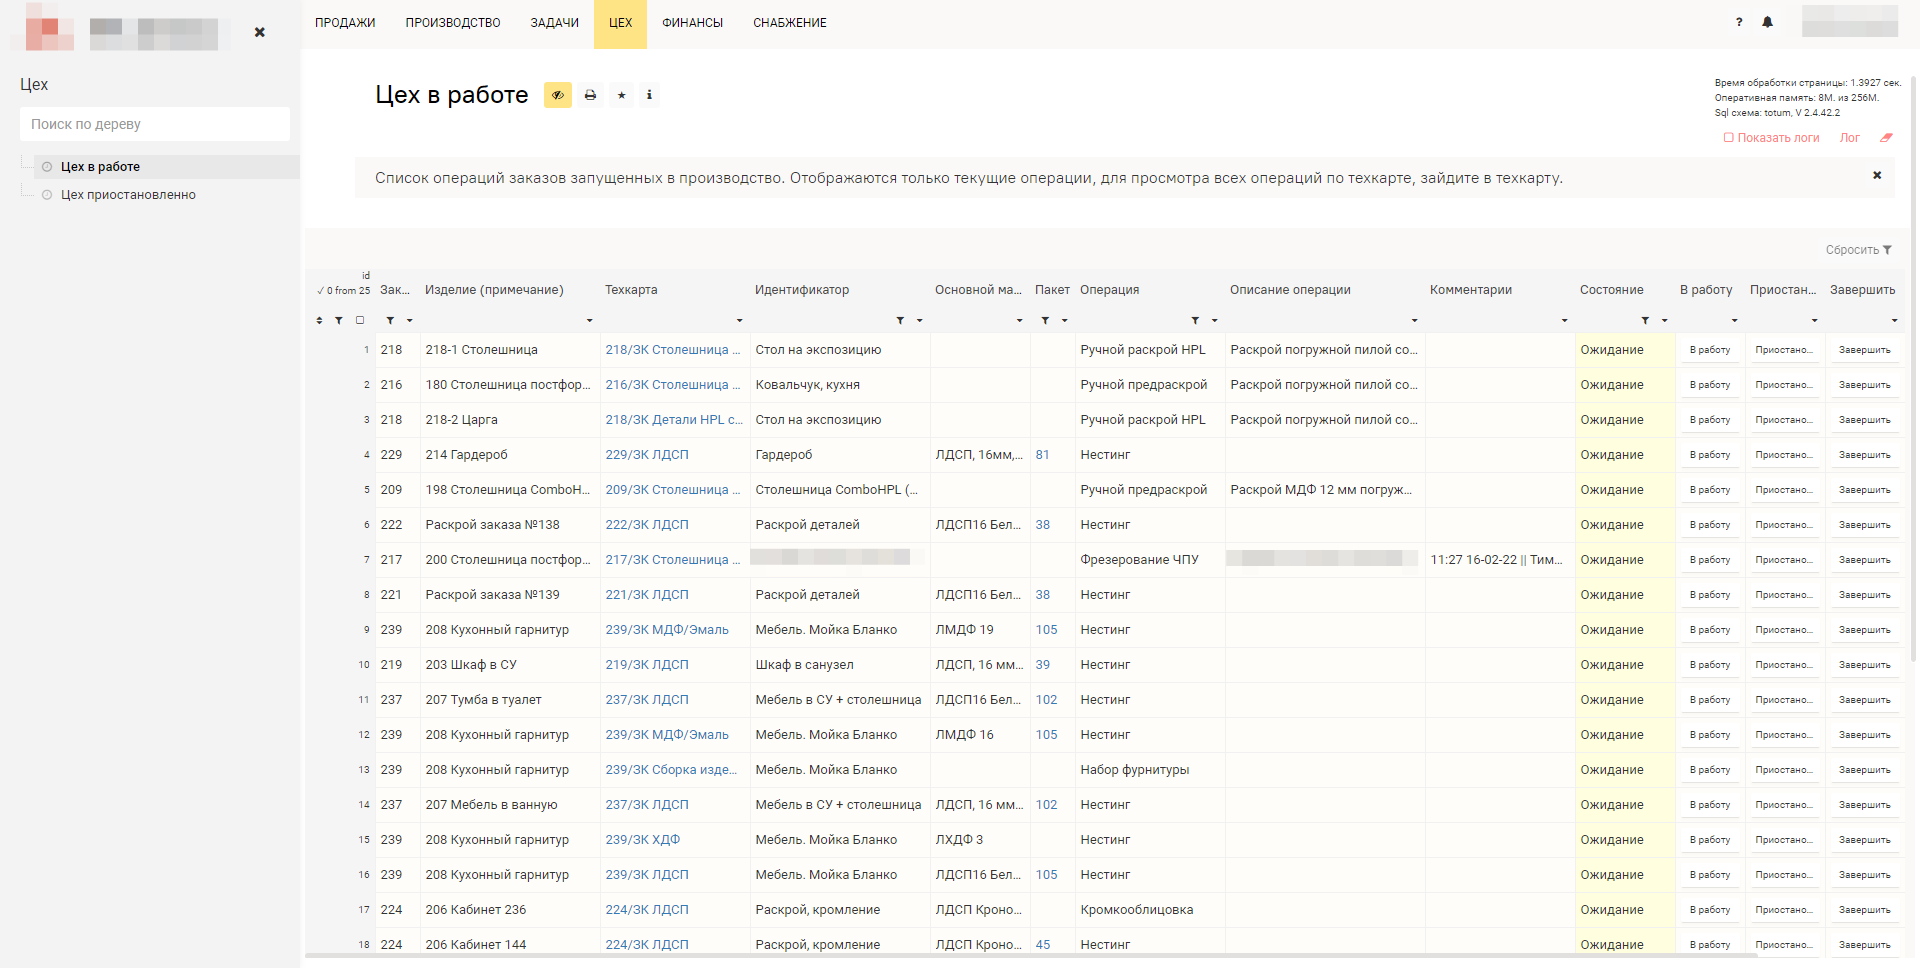Viewport: 1920px width, 968px height.
Task: Enable the Показать логи checkbox
Action: click(1728, 138)
